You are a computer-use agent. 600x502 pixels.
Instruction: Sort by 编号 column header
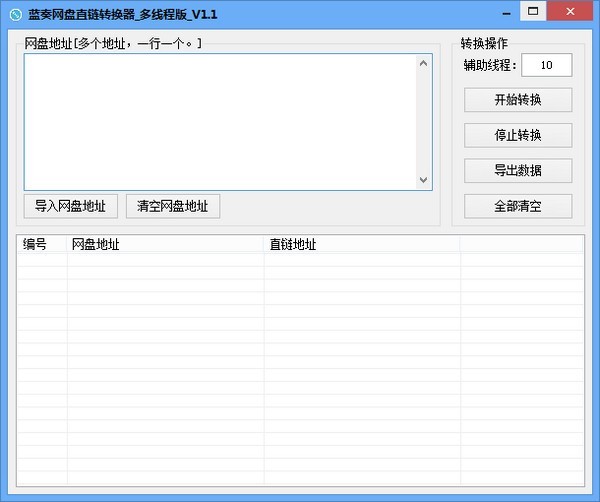(x=42, y=244)
